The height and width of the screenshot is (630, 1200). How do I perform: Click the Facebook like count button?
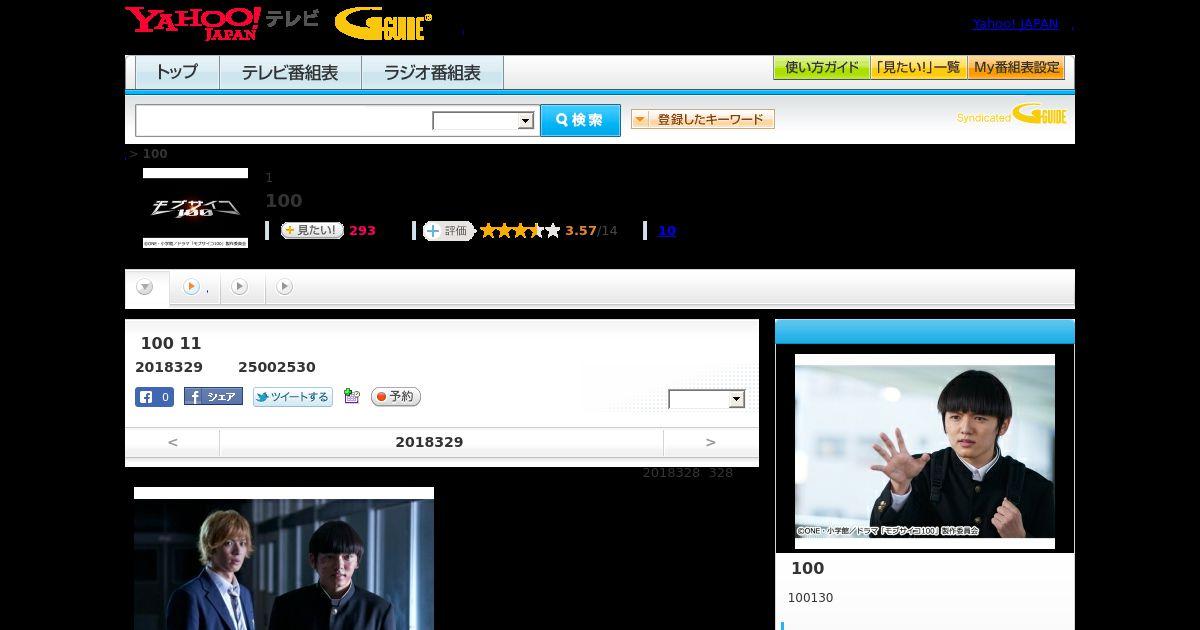pos(154,397)
